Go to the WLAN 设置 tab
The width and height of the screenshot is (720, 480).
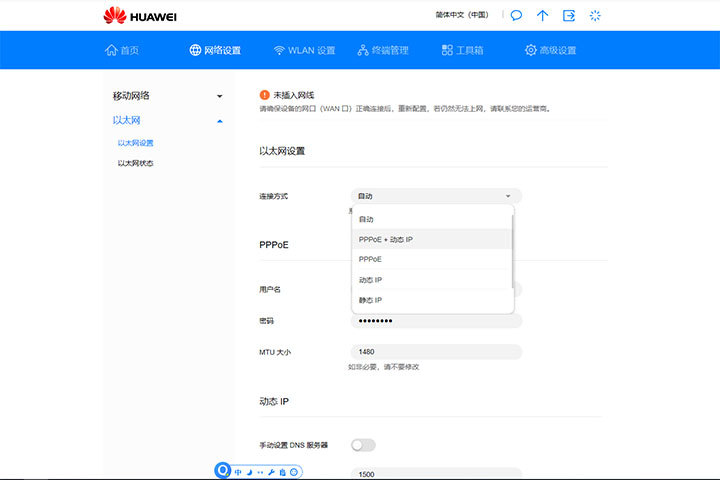pos(304,50)
